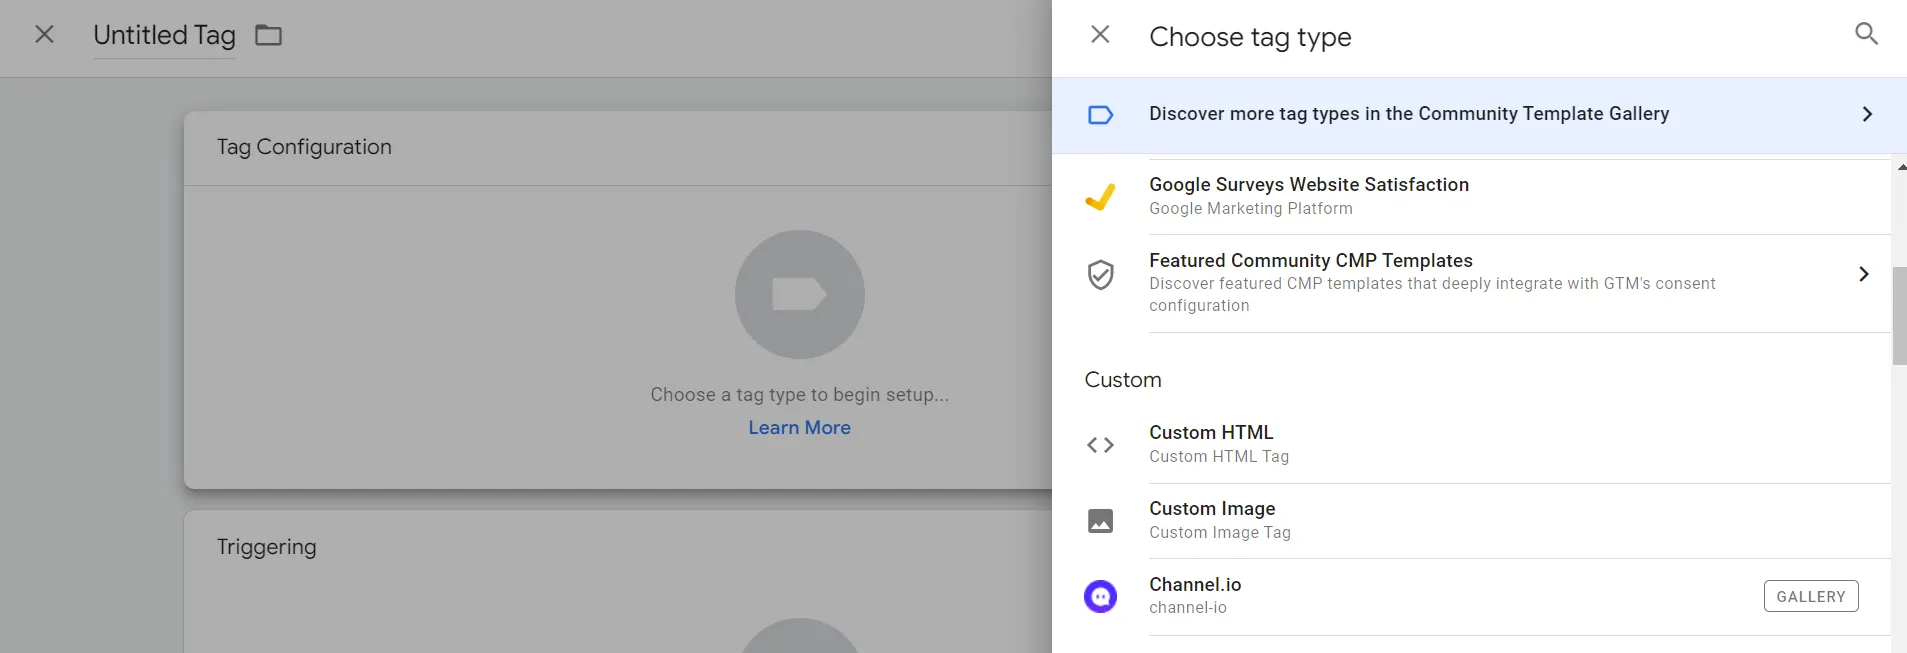Image resolution: width=1907 pixels, height=653 pixels.
Task: Close the Choose tag type panel
Action: [1100, 35]
